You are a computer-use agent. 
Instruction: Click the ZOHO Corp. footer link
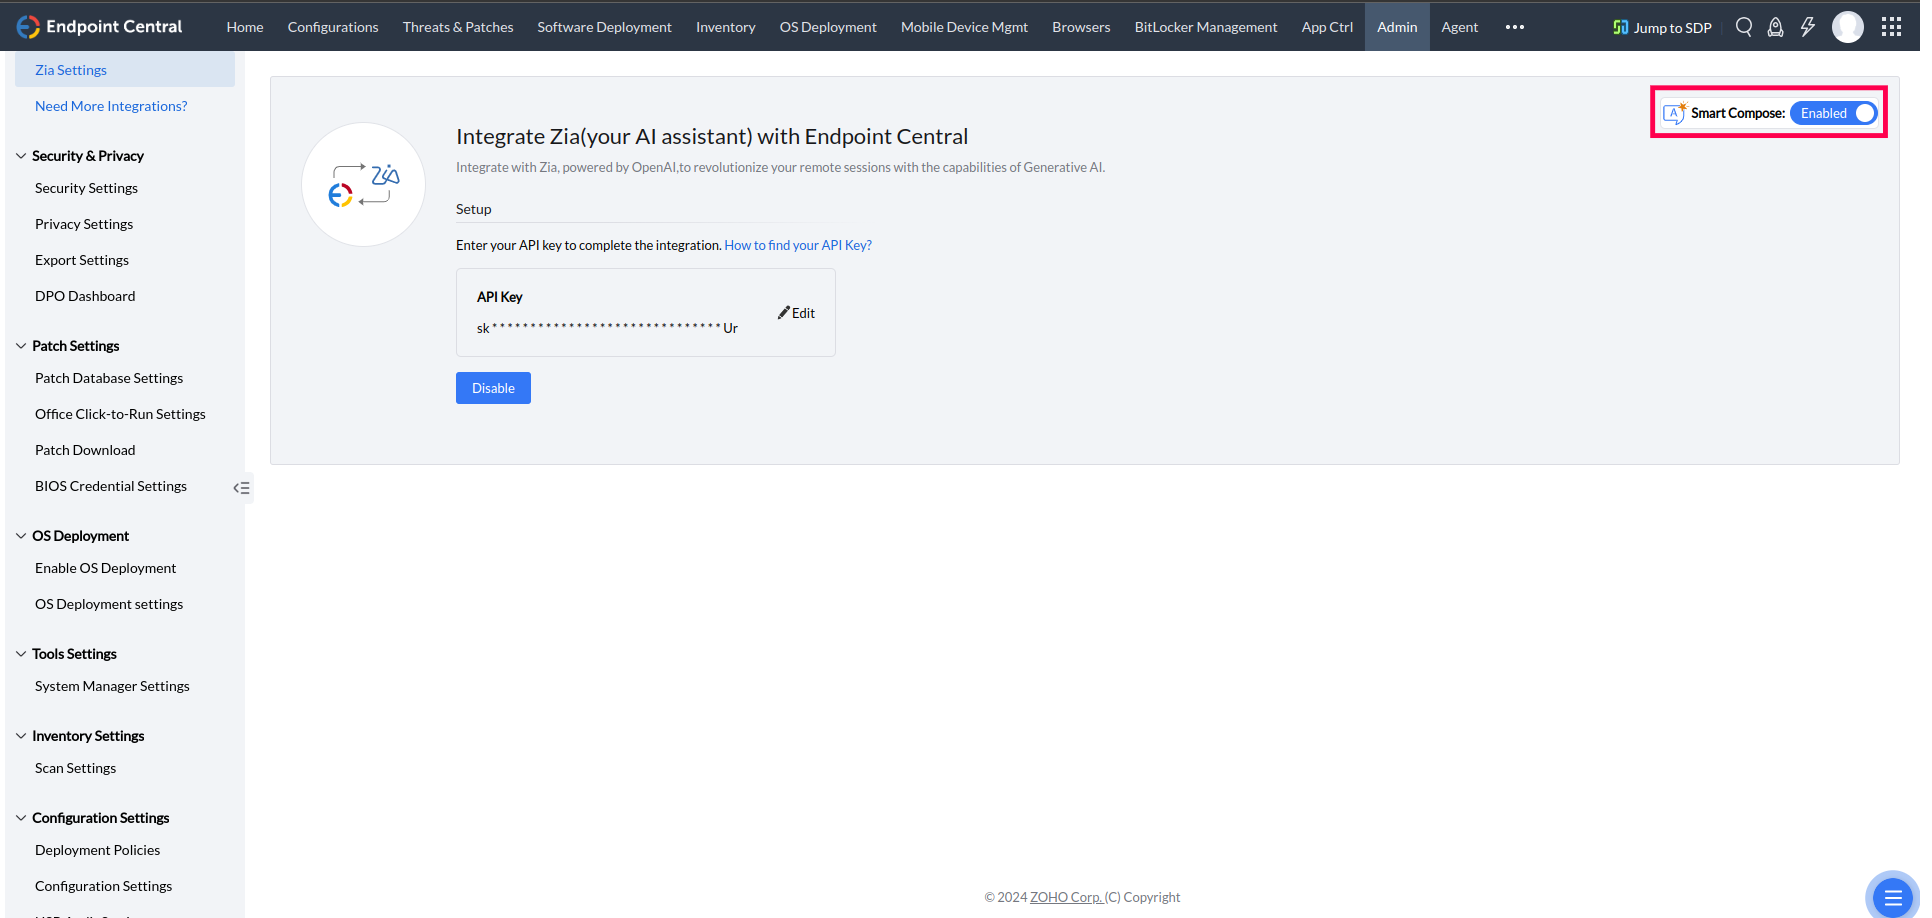pyautogui.click(x=1066, y=897)
